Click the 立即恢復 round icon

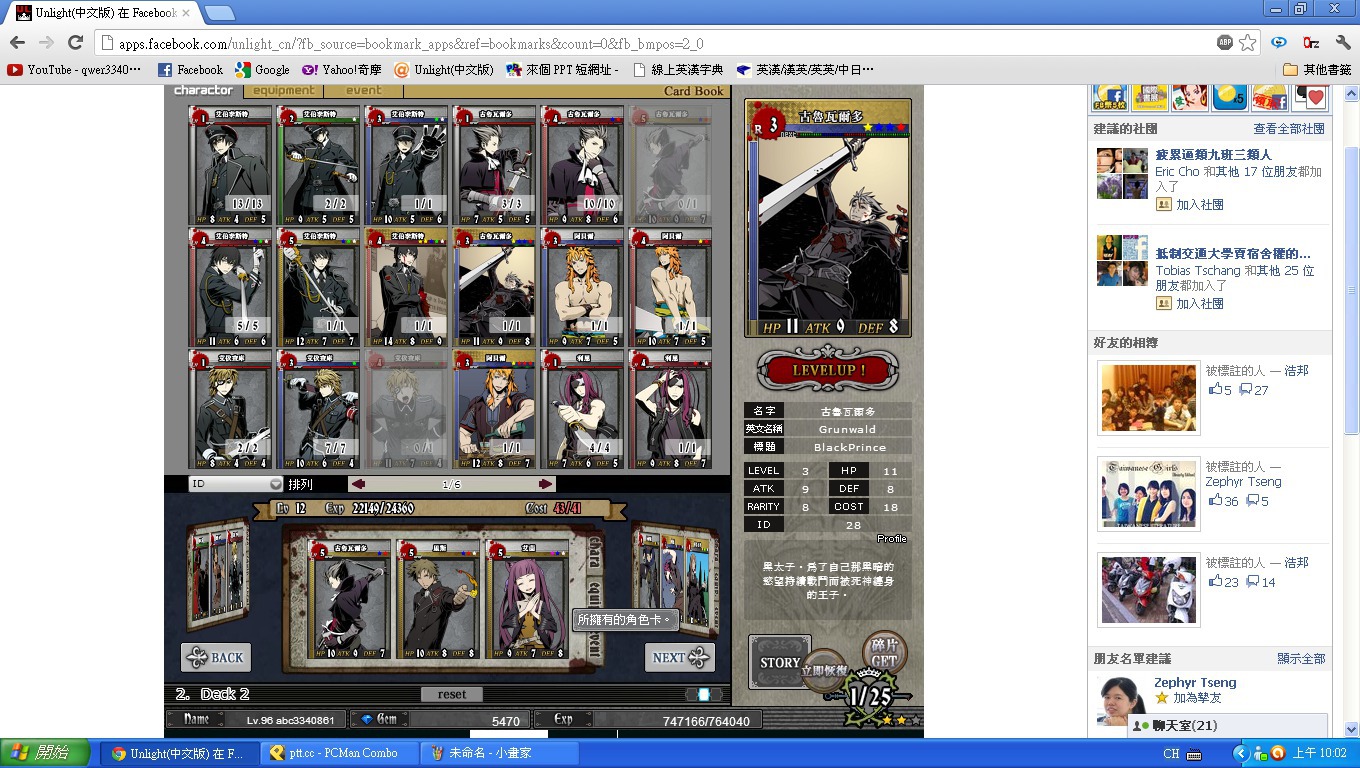pyautogui.click(x=824, y=671)
